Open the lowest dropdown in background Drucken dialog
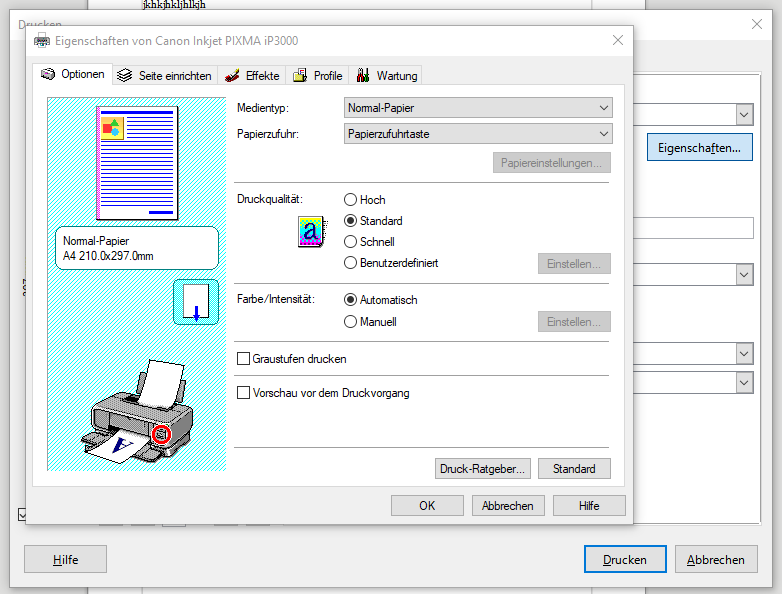 click(x=744, y=383)
